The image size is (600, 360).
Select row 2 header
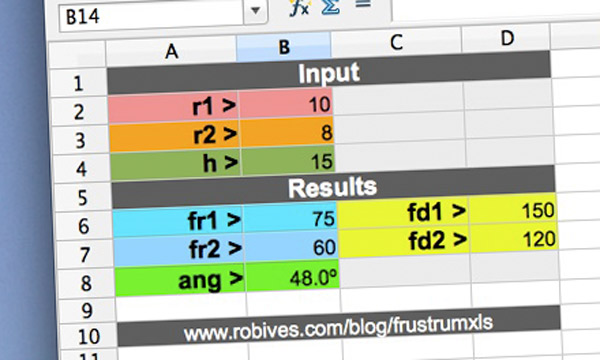pos(80,111)
